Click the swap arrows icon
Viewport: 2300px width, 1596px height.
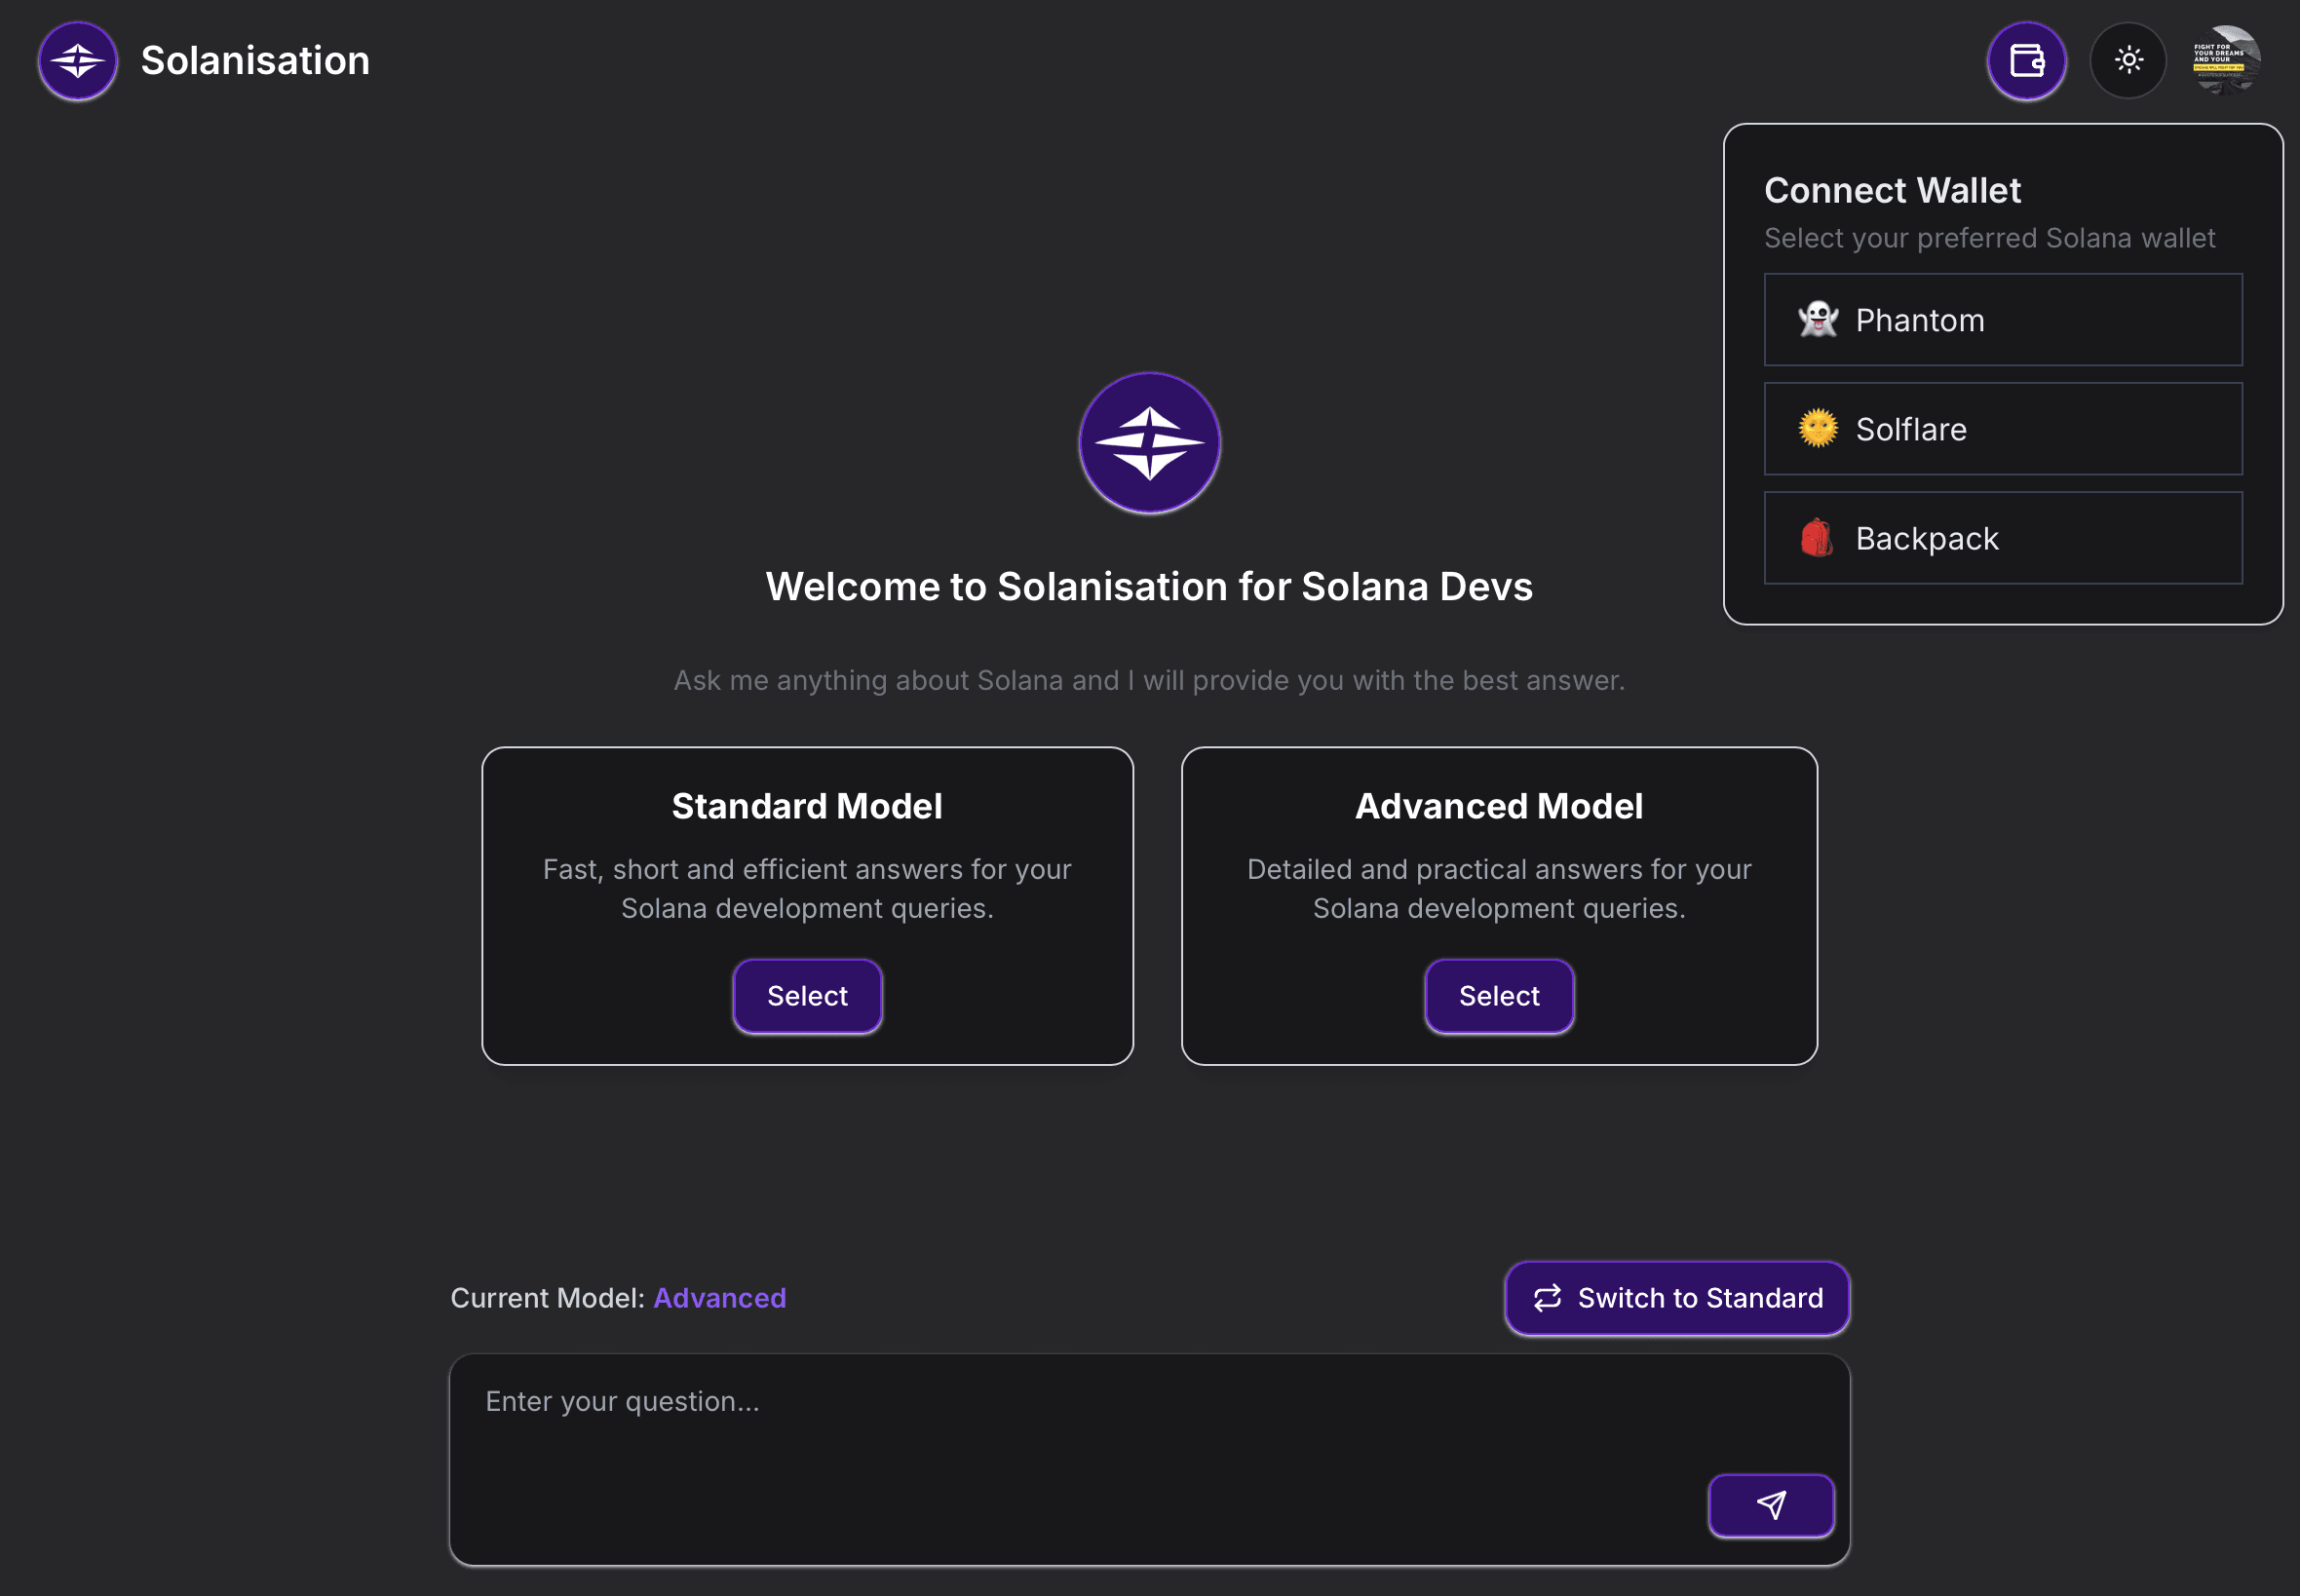pos(1547,1298)
